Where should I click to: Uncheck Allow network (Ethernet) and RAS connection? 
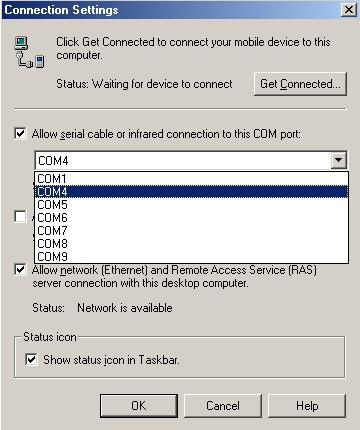point(20,269)
